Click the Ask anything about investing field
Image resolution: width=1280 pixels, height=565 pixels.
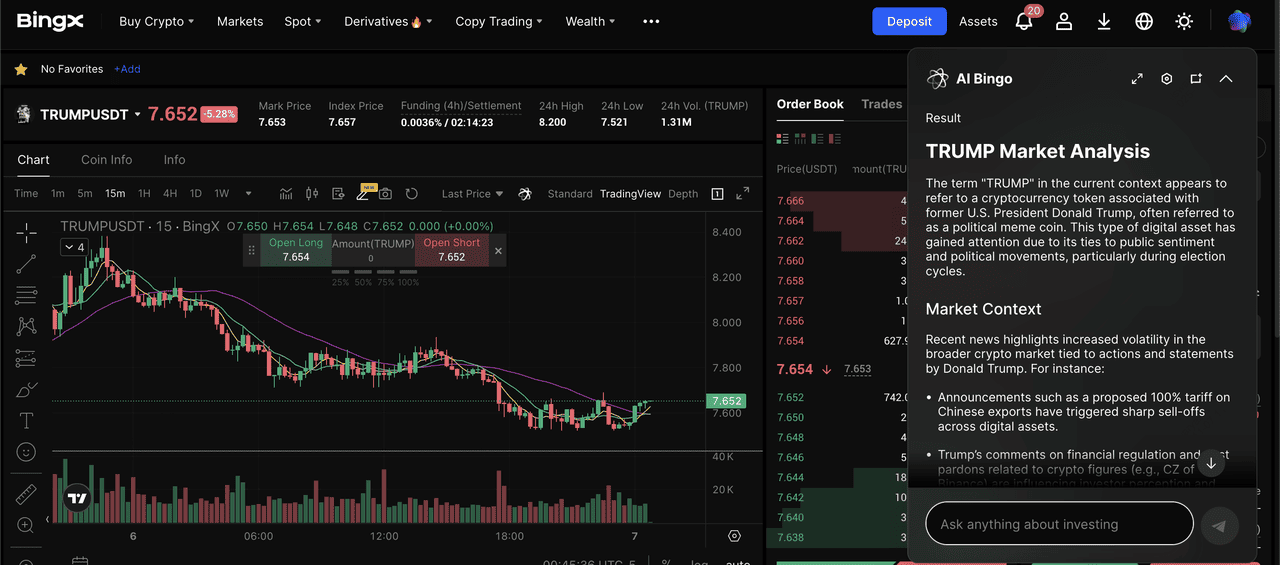(1059, 524)
